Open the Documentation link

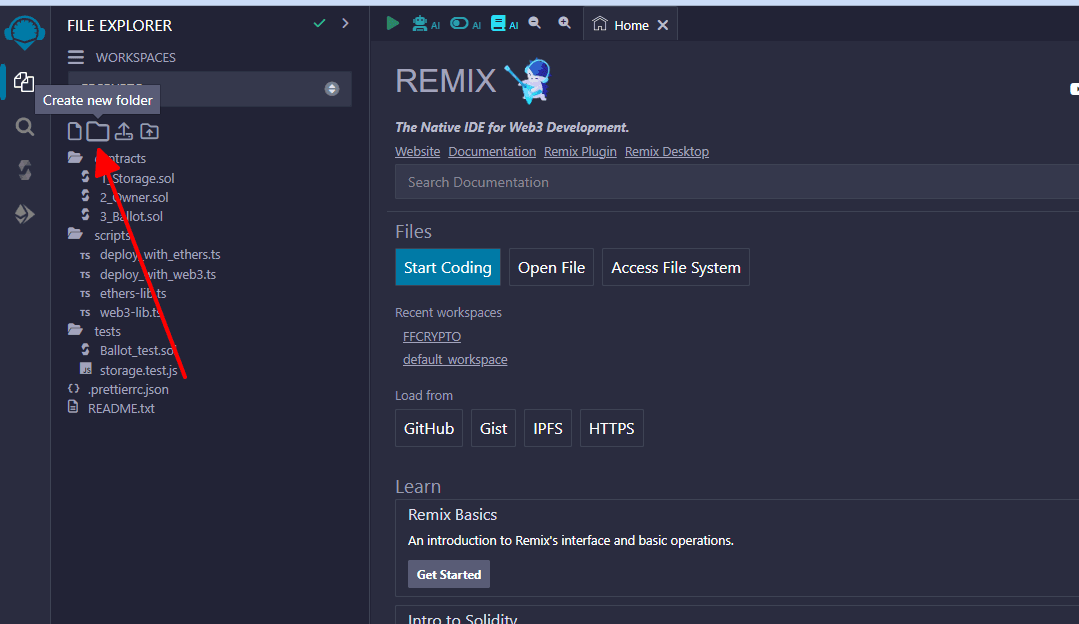coord(492,151)
